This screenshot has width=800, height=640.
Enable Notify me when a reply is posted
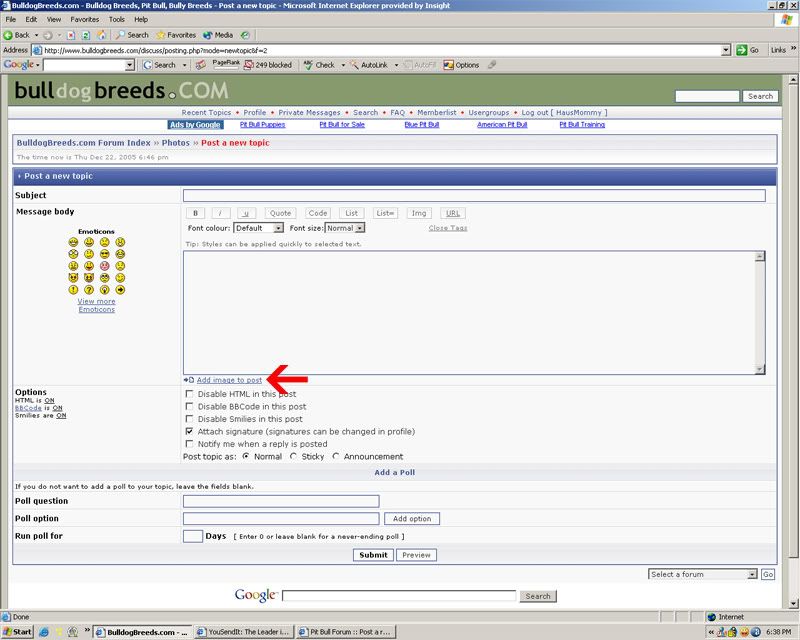pos(189,444)
